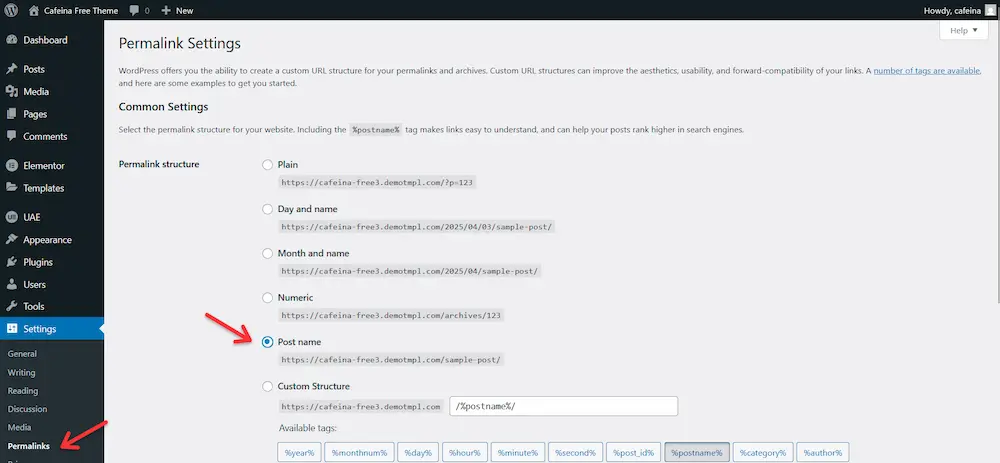Open the 'number of tags are available' link
The height and width of the screenshot is (463, 1000).
tap(927, 71)
